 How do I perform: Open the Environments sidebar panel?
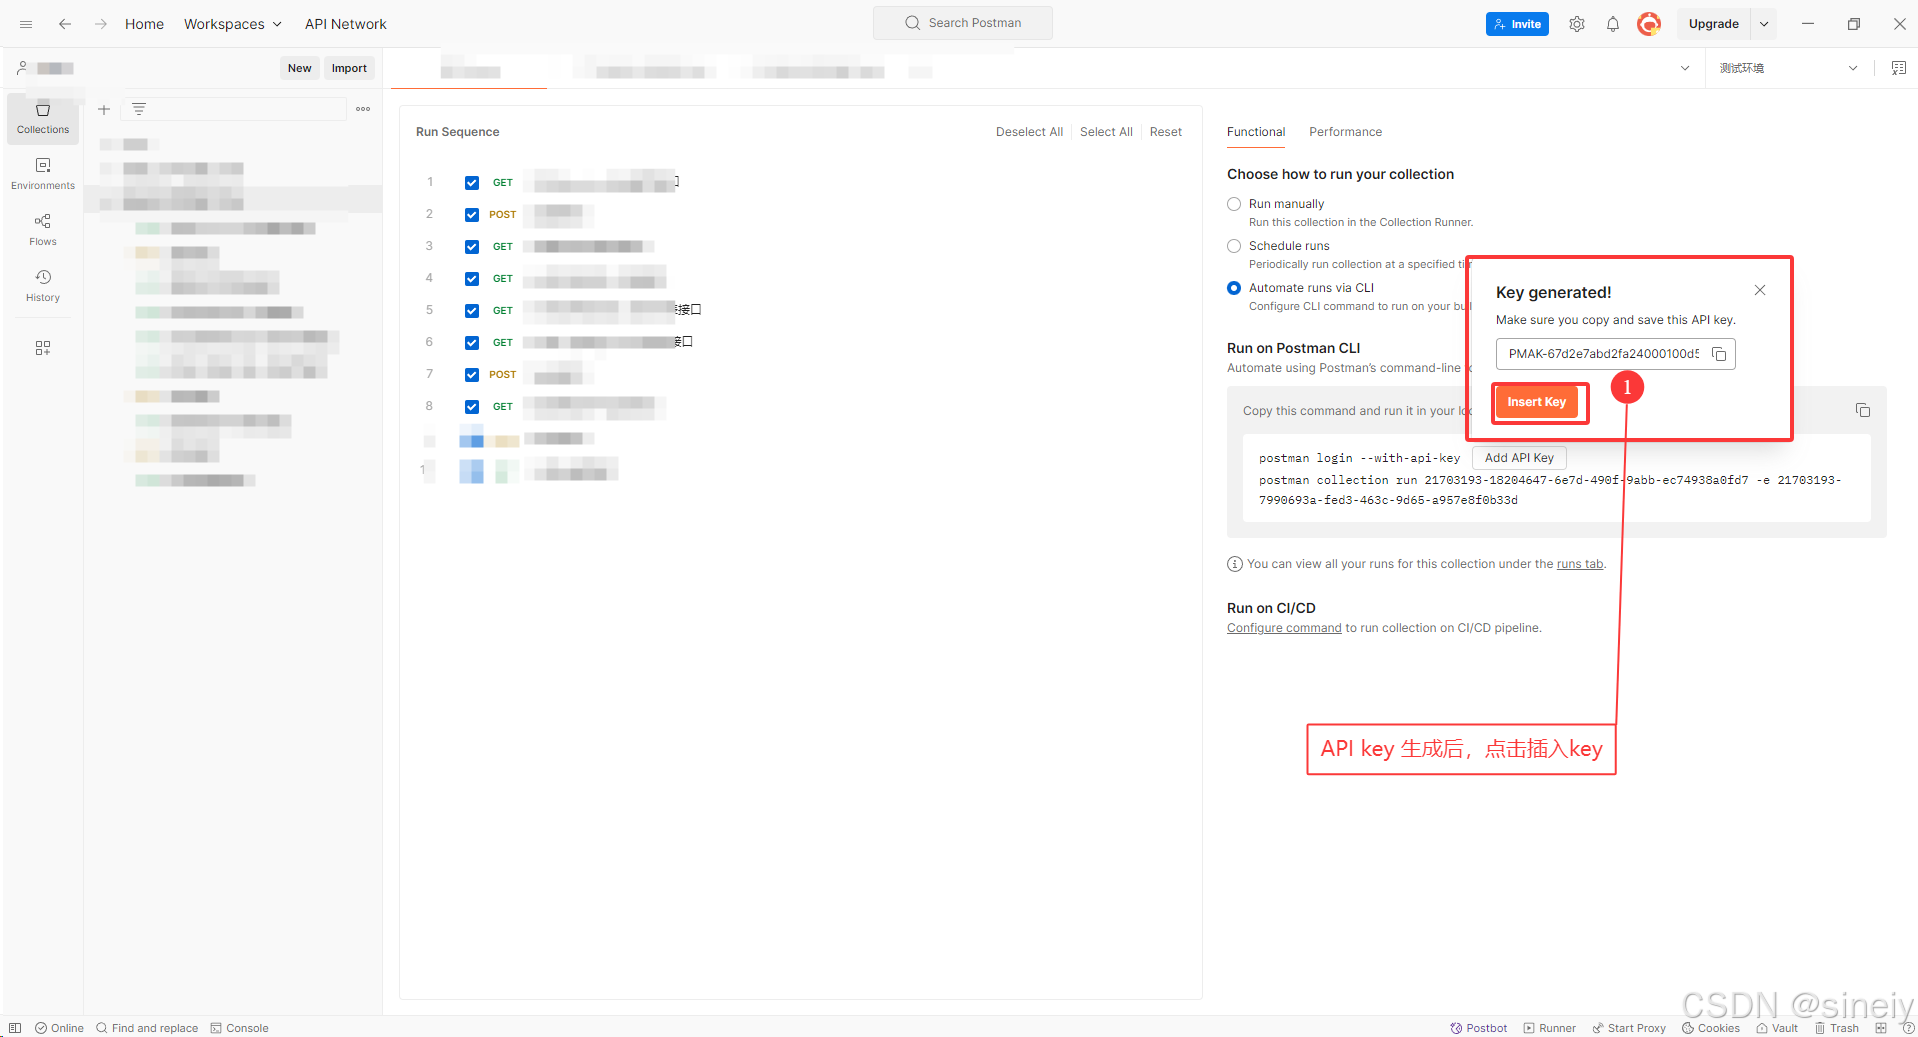[x=43, y=174]
